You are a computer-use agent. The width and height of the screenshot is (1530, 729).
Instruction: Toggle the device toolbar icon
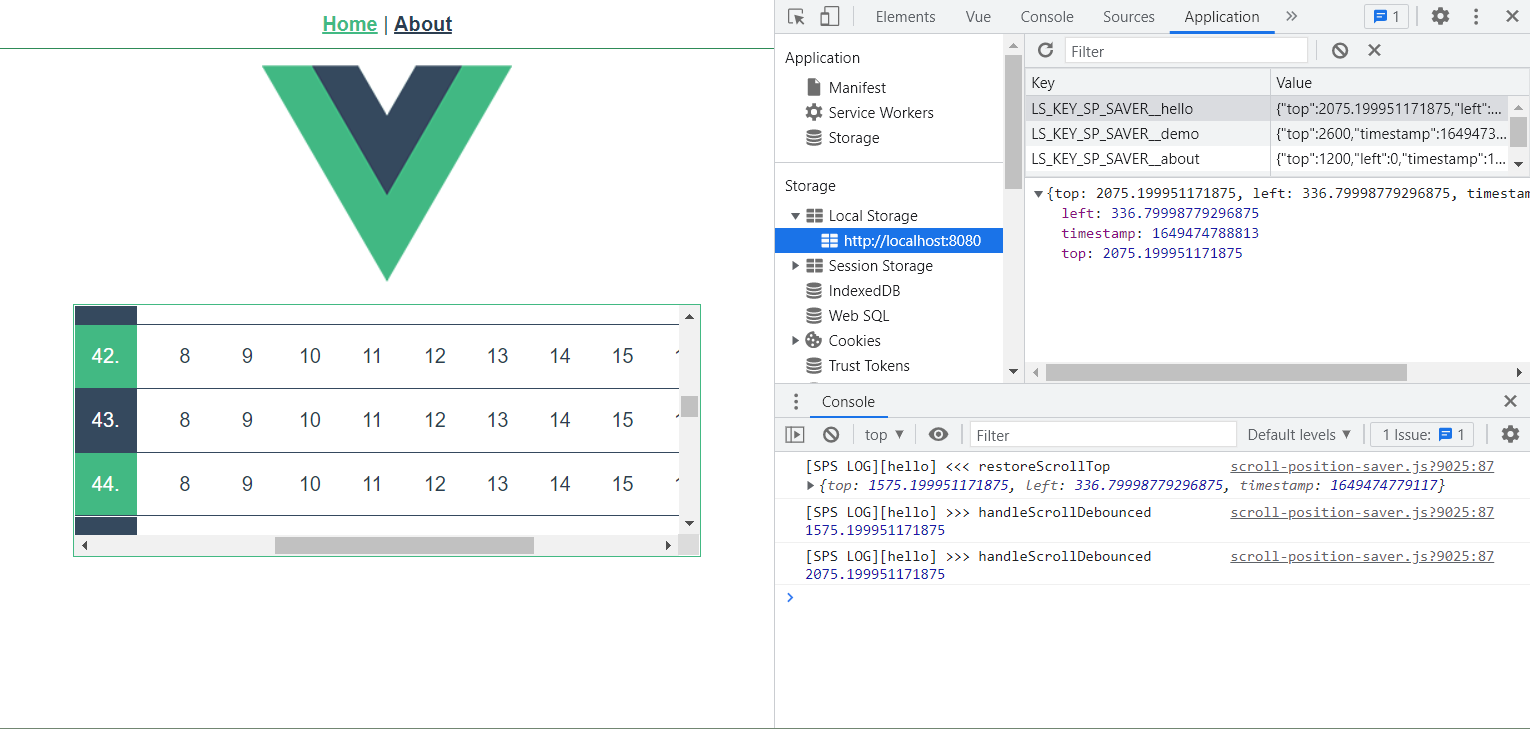(x=829, y=16)
